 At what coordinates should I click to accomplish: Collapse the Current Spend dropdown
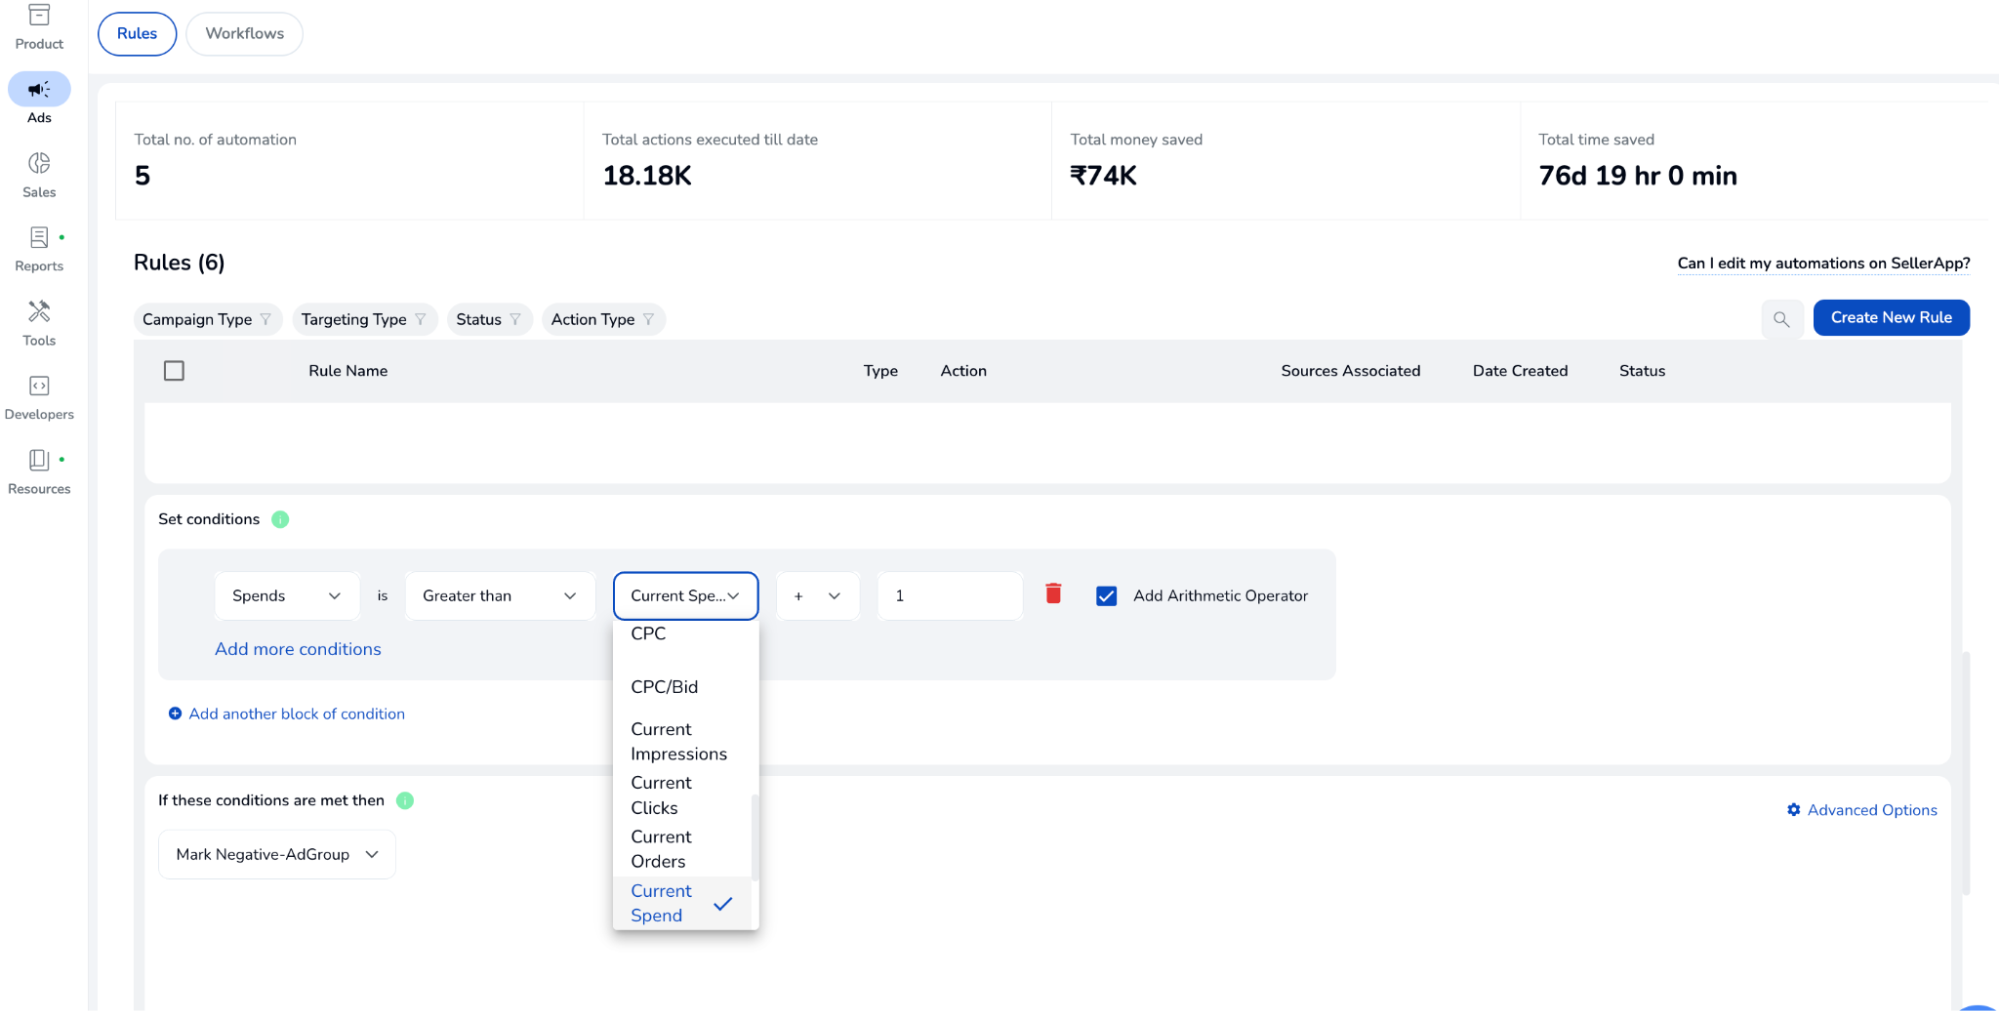pyautogui.click(x=686, y=596)
